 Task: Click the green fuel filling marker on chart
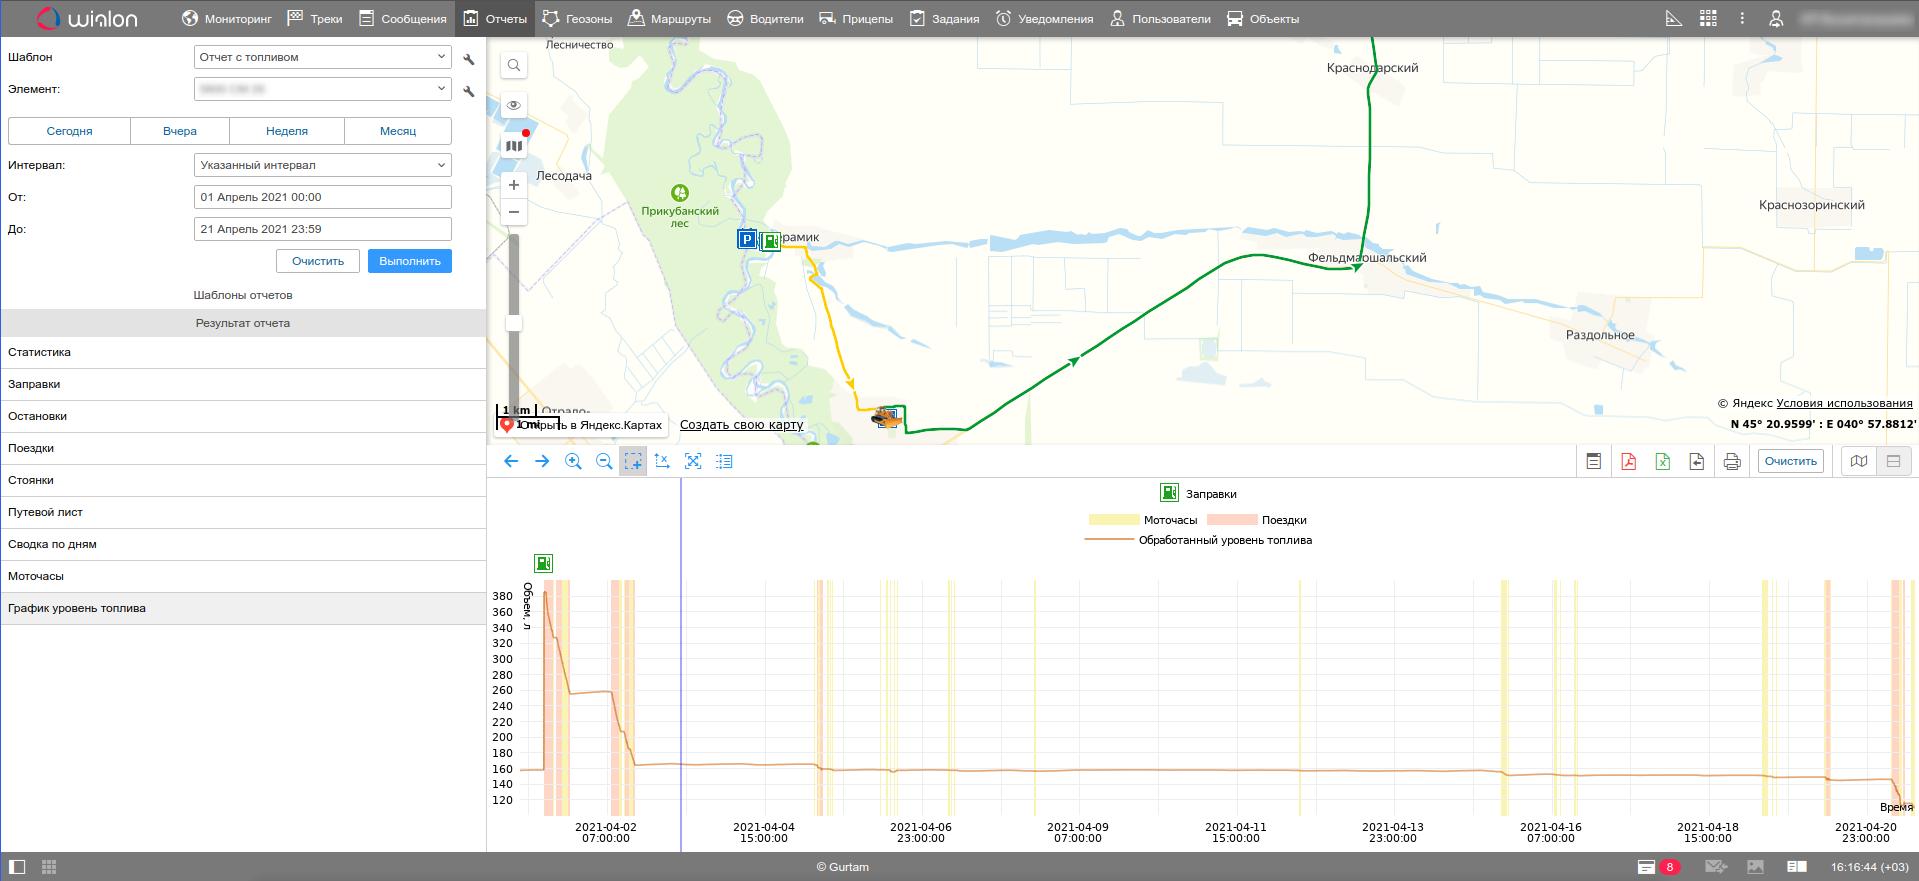click(x=543, y=564)
